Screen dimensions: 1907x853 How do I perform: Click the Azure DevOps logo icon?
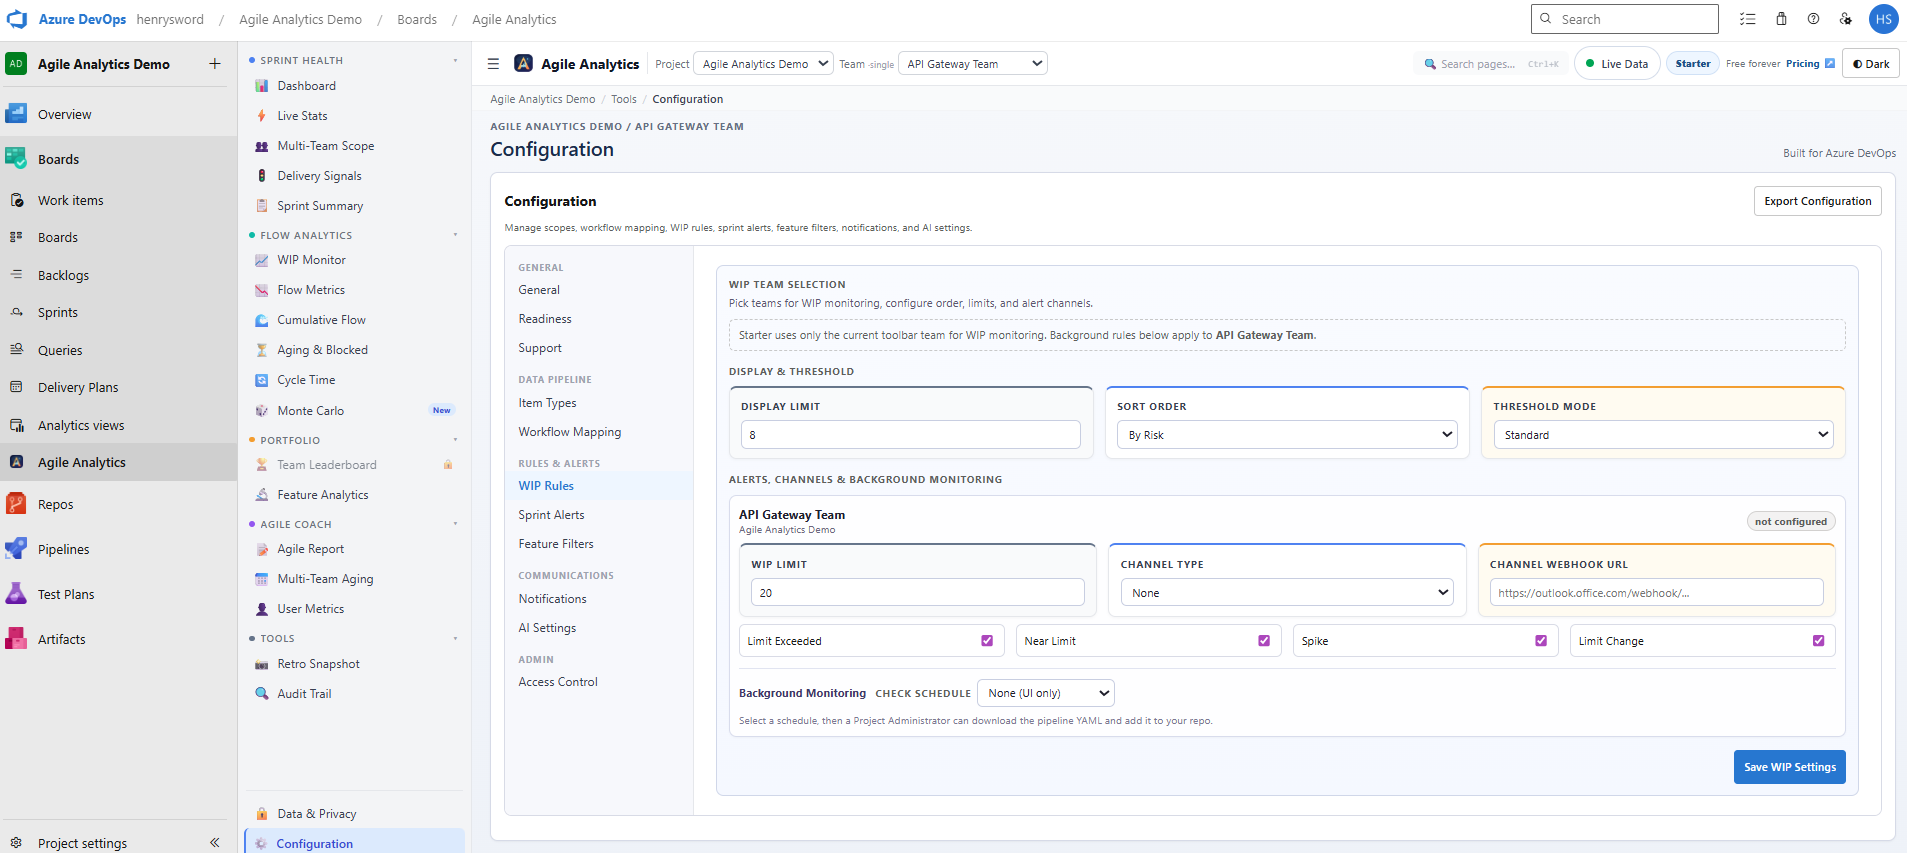17,19
